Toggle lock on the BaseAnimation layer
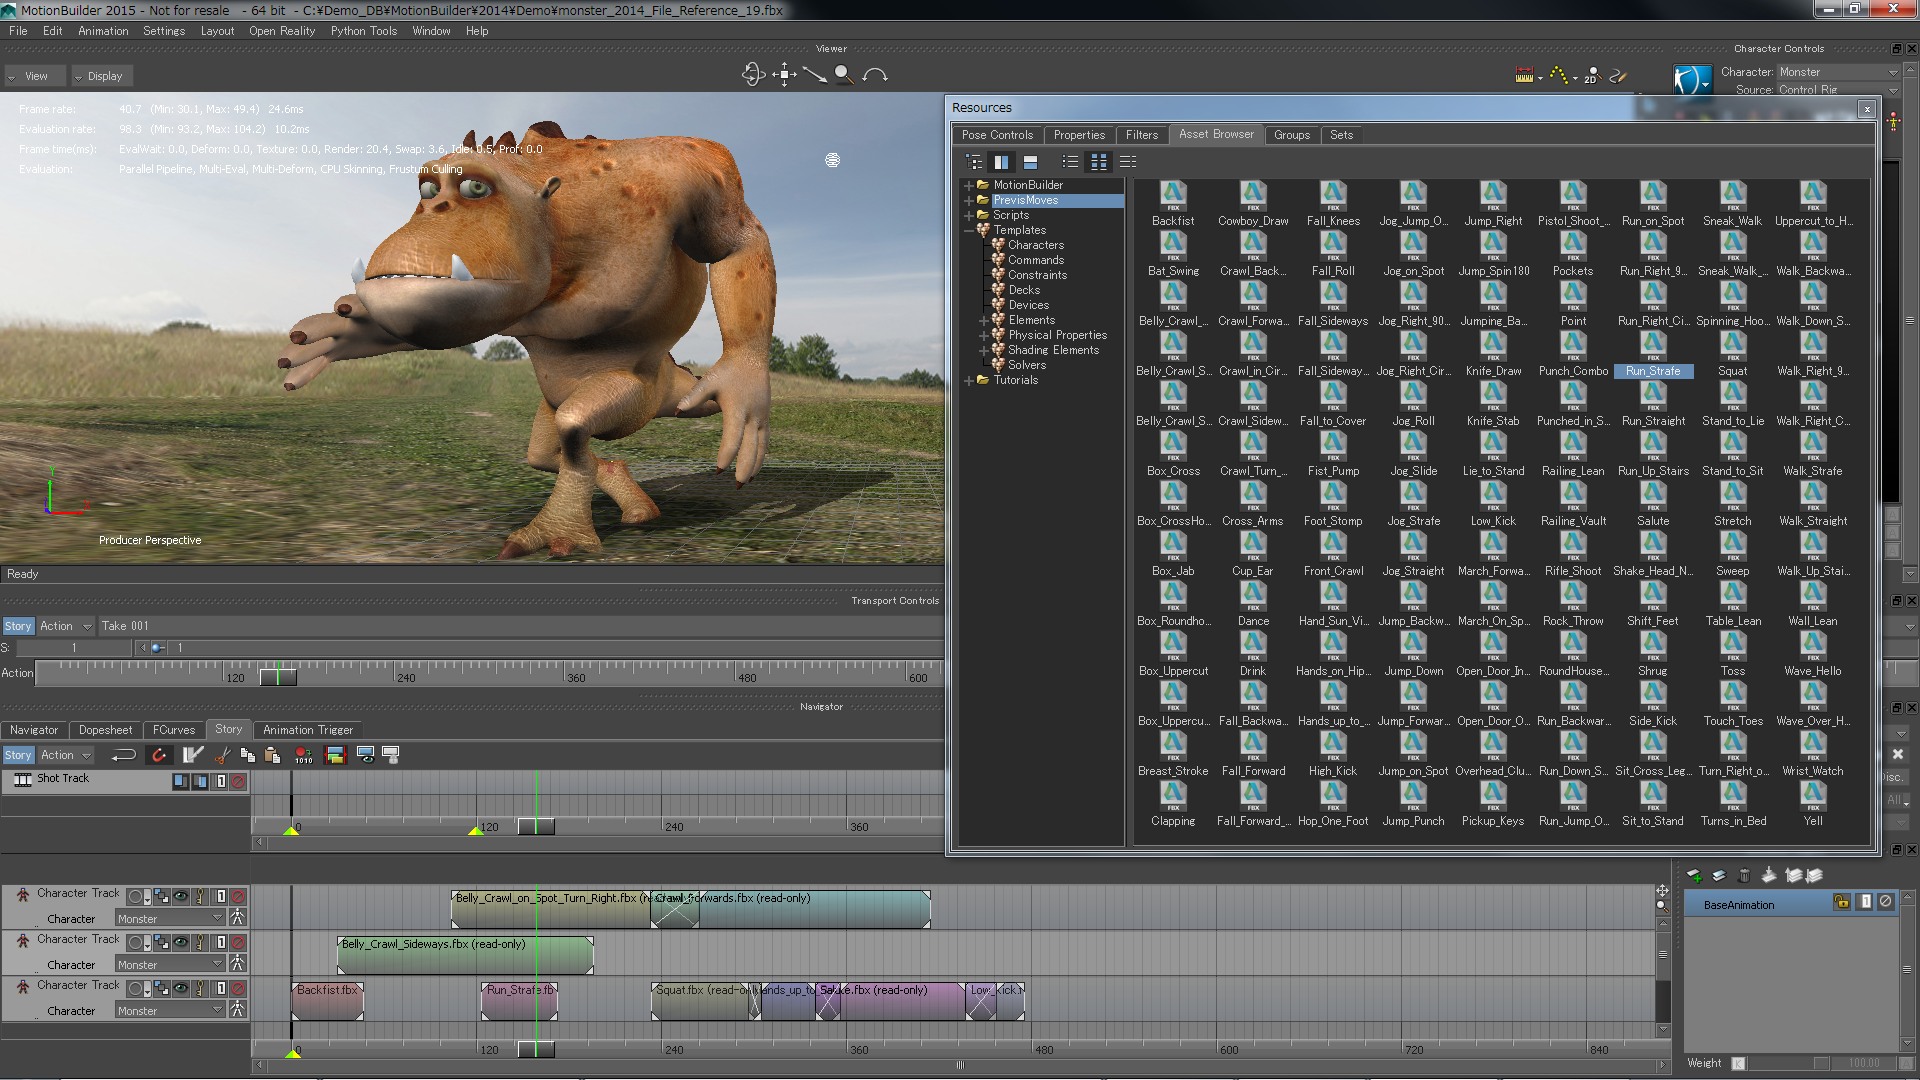Screen dimensions: 1920x1080 (1841, 902)
